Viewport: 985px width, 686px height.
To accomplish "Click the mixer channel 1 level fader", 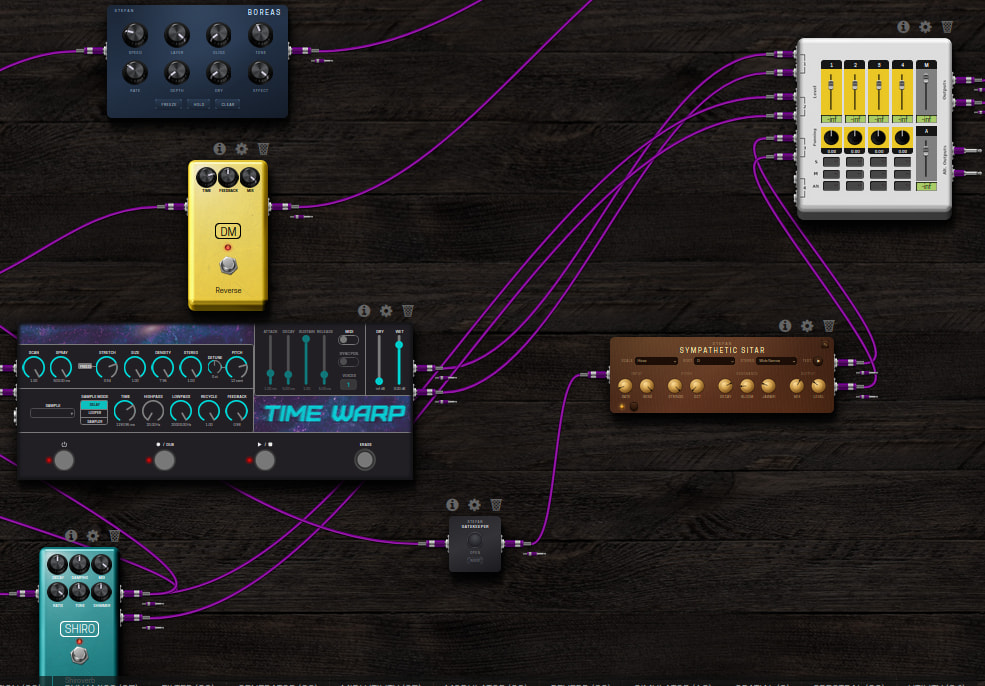I will (x=830, y=85).
